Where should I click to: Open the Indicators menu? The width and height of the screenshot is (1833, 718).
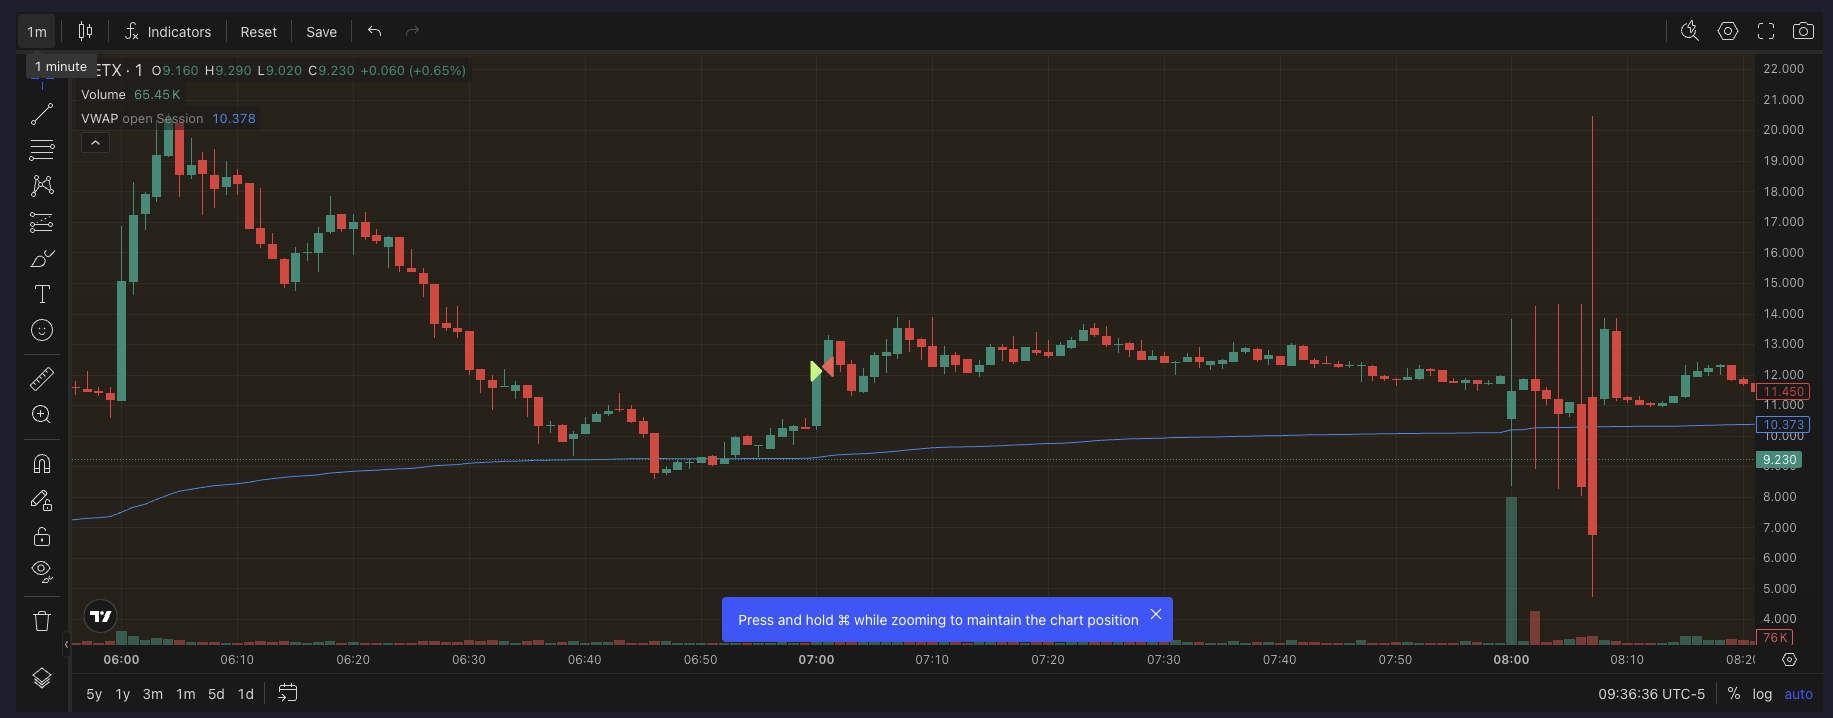[x=168, y=32]
